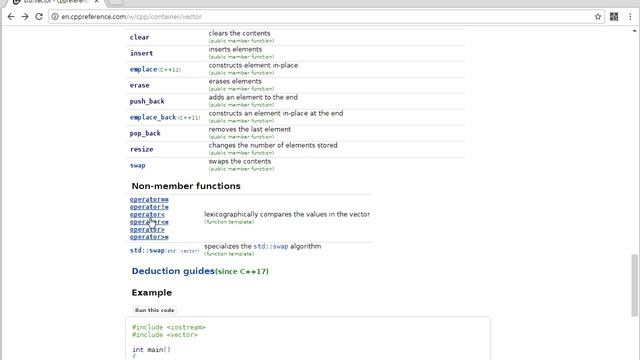The image size is (640, 360).
Task: Open the emplace_back member function link
Action: click(x=153, y=117)
